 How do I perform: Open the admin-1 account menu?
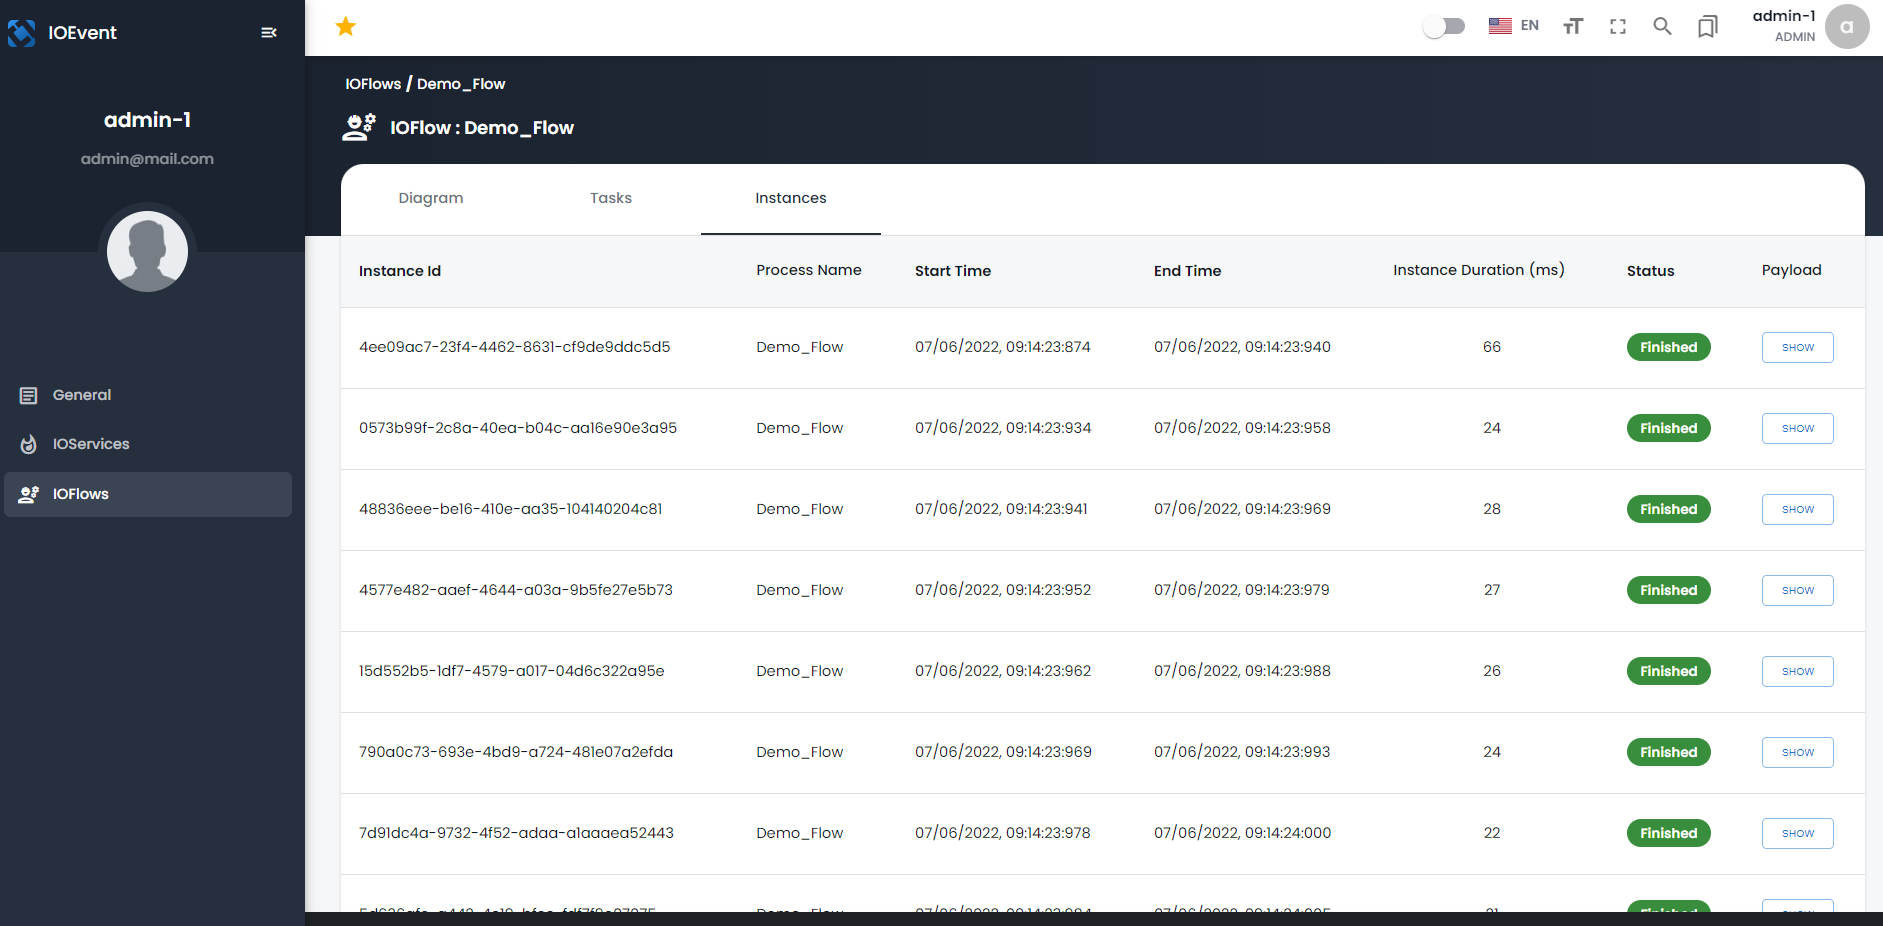pos(1785,25)
